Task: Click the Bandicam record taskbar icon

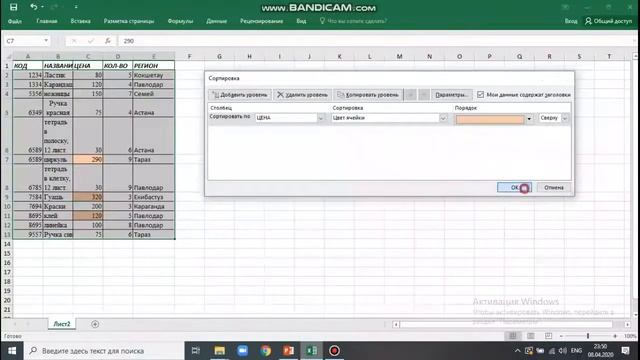Action: 334,351
